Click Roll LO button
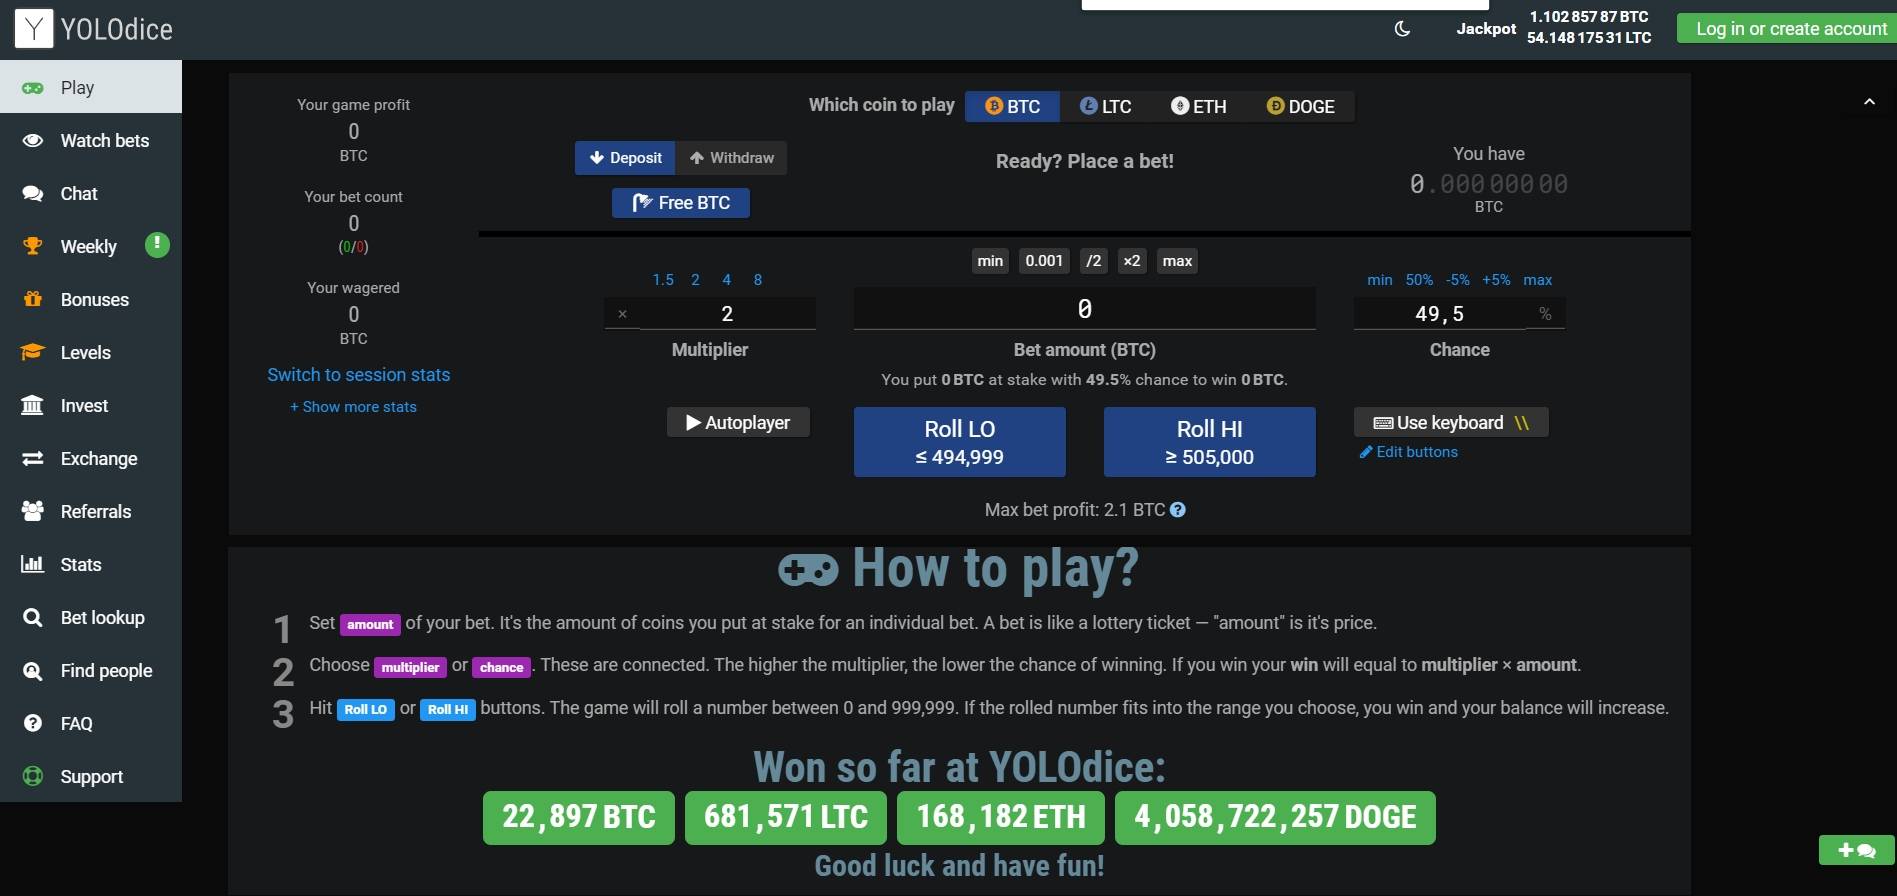This screenshot has width=1897, height=896. pos(960,442)
